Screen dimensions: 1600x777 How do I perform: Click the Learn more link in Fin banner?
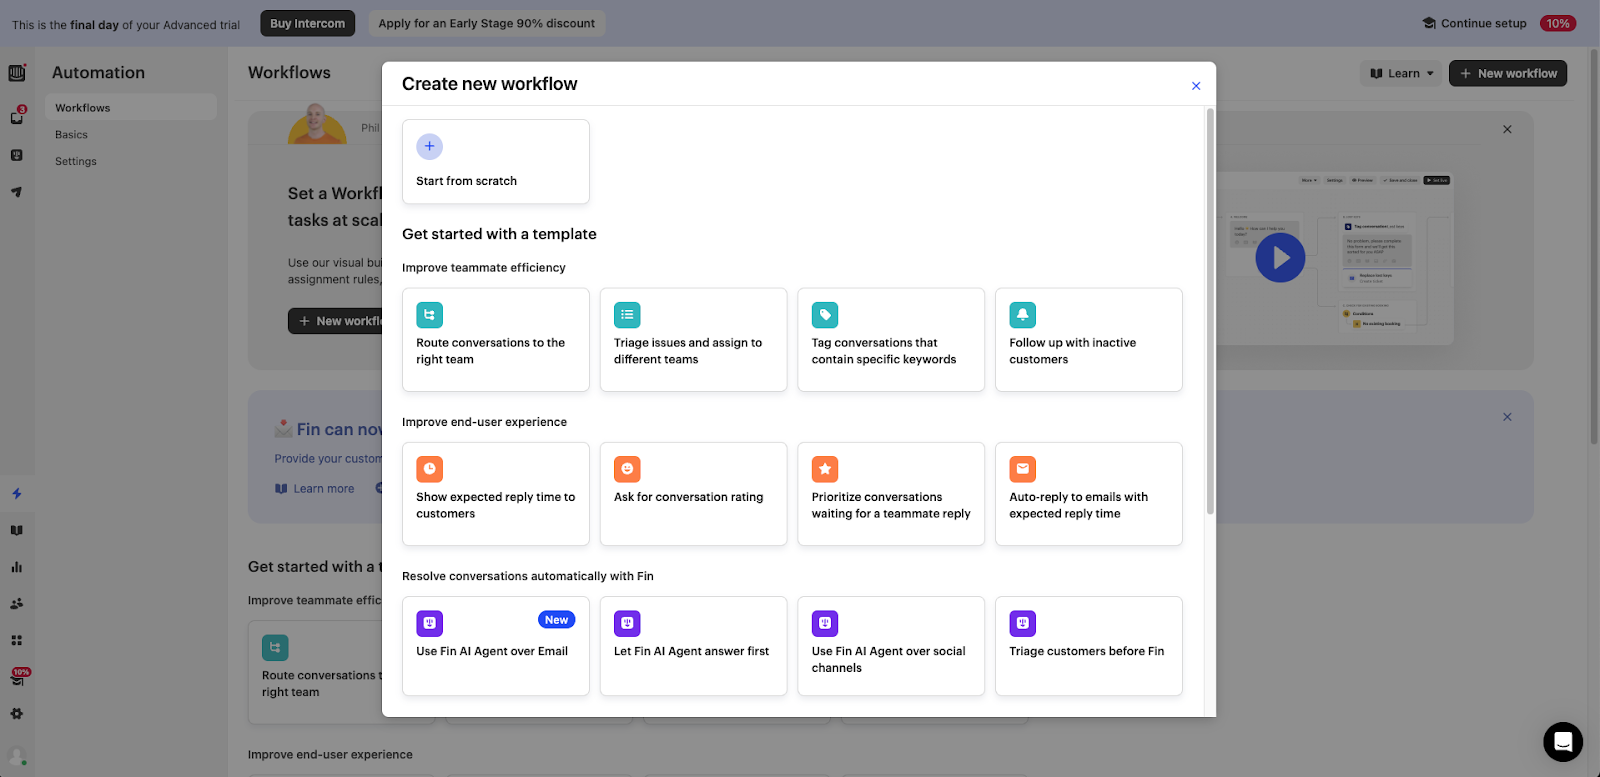[x=315, y=489]
